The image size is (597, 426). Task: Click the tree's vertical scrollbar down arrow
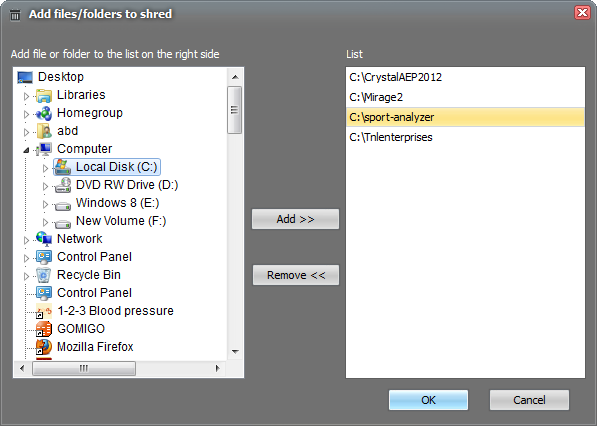(x=235, y=352)
